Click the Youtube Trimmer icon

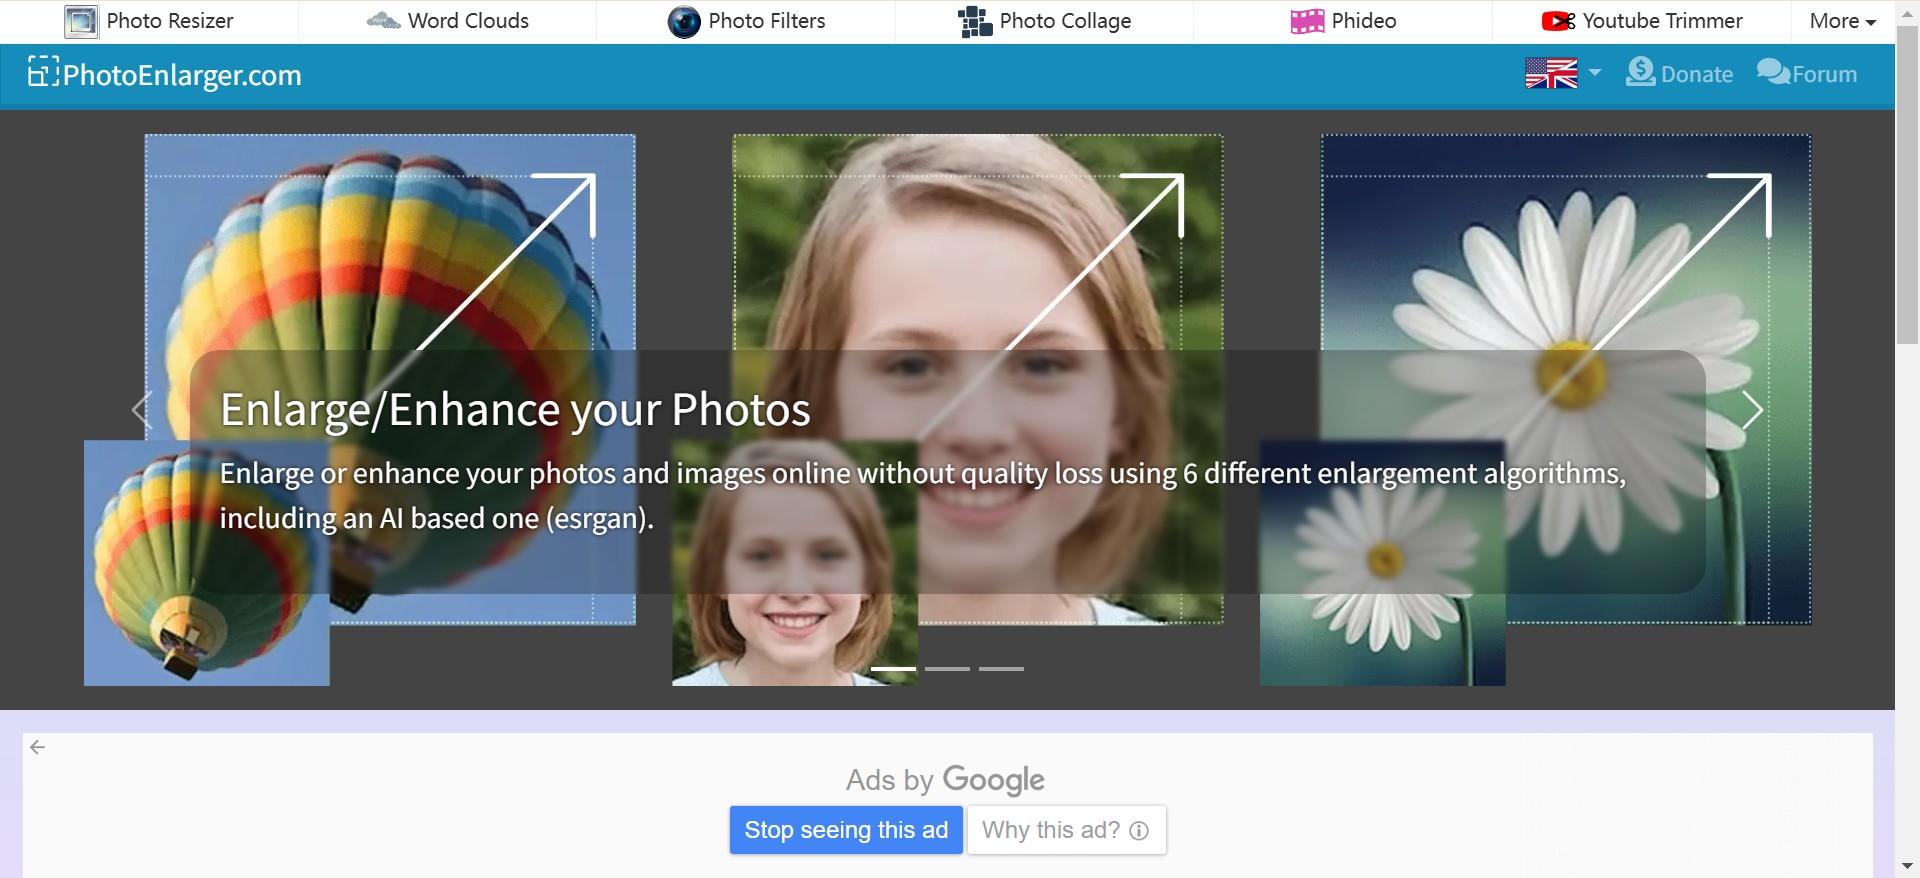pos(1558,21)
